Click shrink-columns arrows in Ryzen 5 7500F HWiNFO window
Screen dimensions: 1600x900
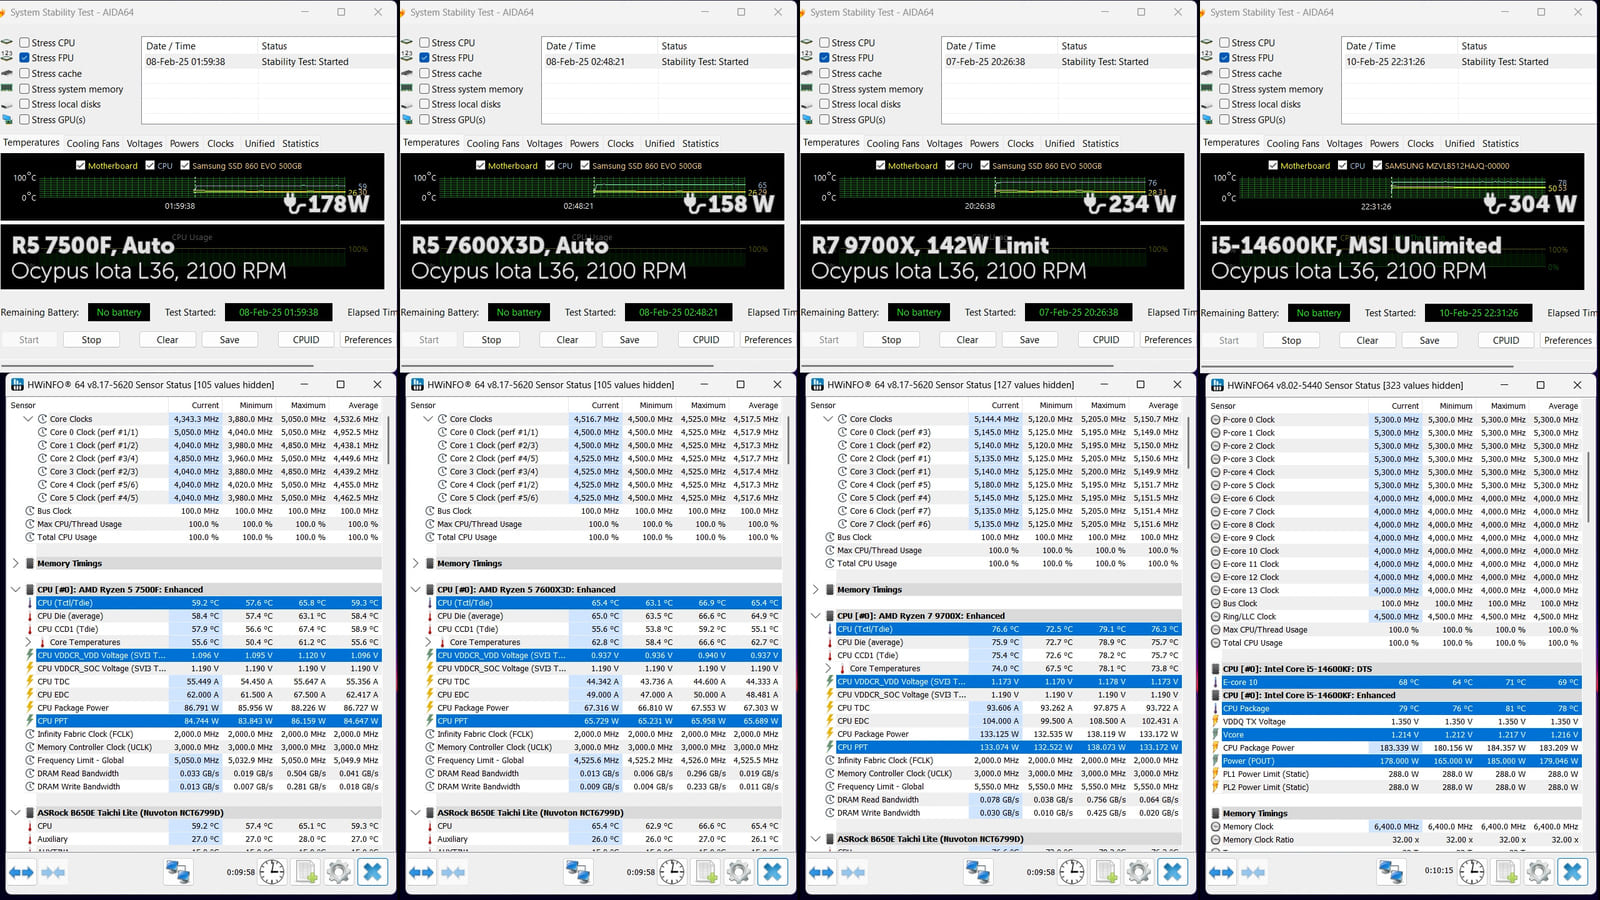point(53,872)
